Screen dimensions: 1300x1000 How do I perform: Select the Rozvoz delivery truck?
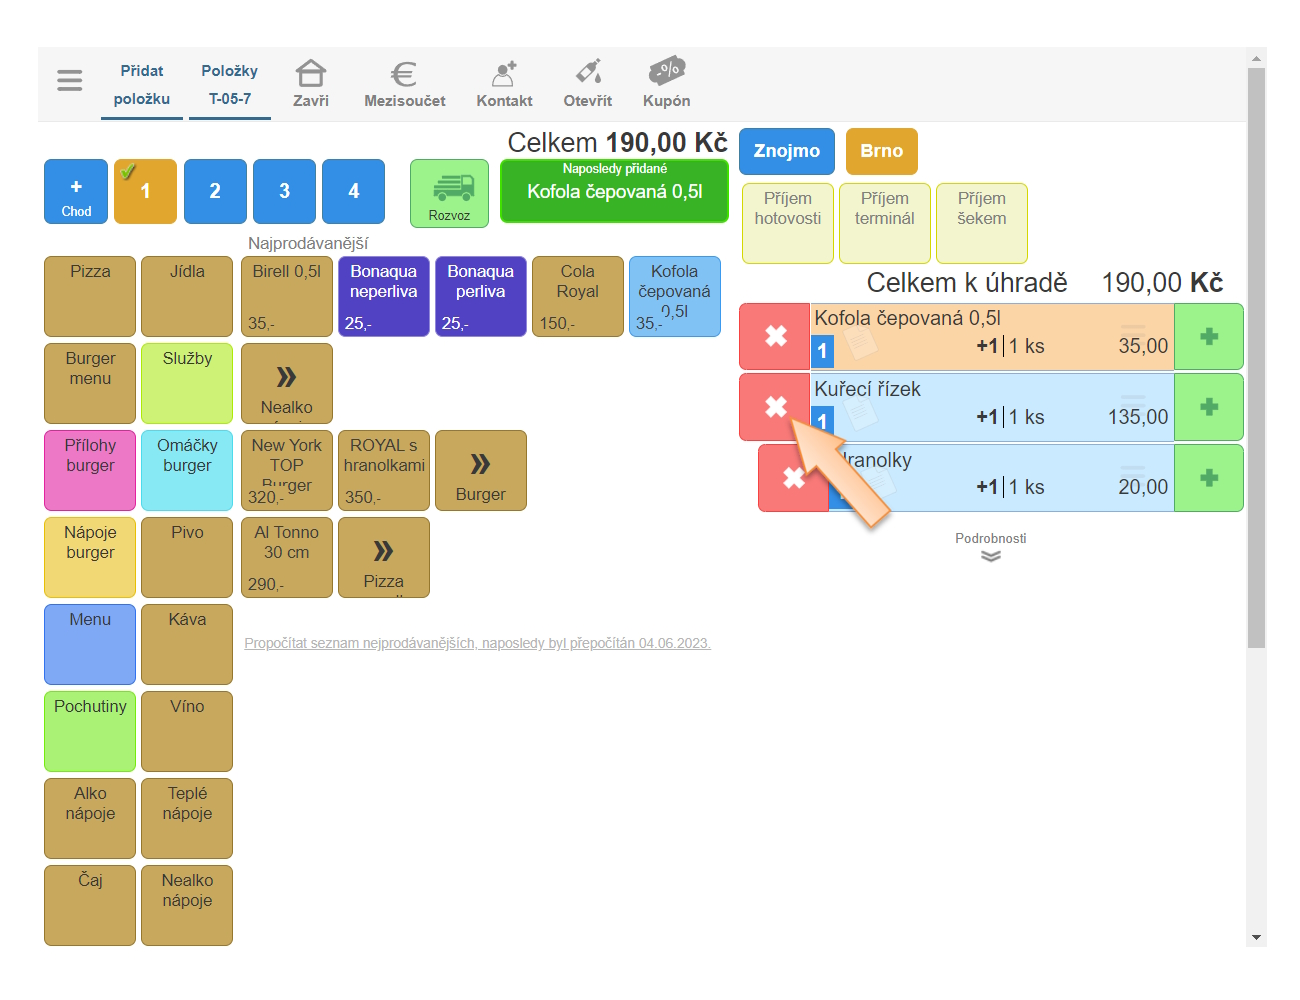pyautogui.click(x=449, y=193)
